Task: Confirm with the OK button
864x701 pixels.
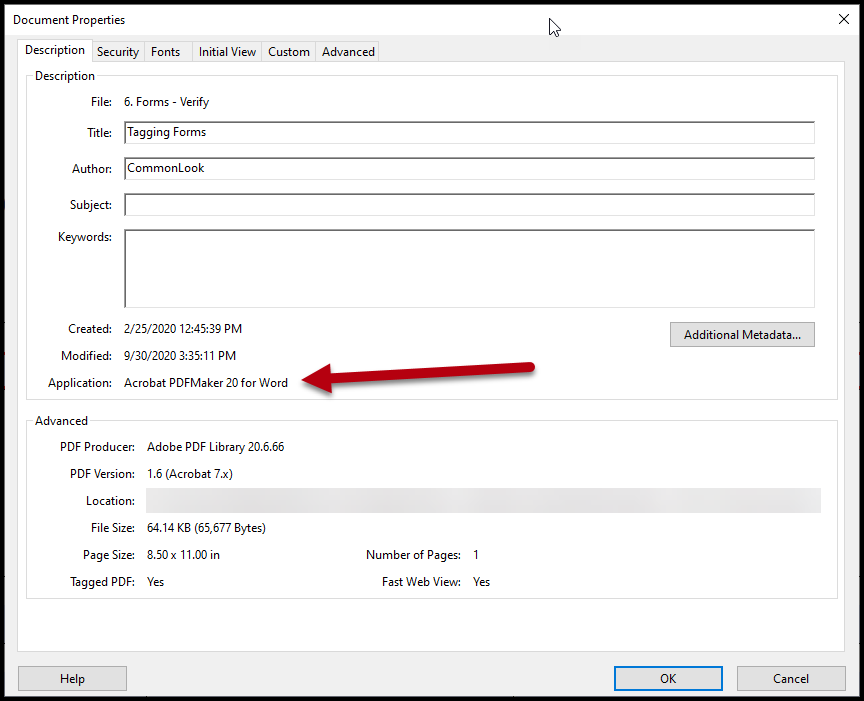Action: click(x=668, y=678)
